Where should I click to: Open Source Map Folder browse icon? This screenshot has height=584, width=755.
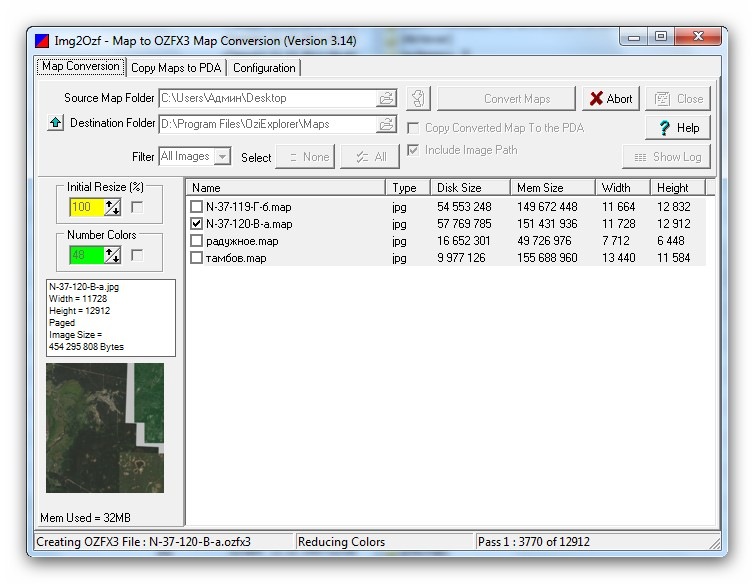(387, 98)
